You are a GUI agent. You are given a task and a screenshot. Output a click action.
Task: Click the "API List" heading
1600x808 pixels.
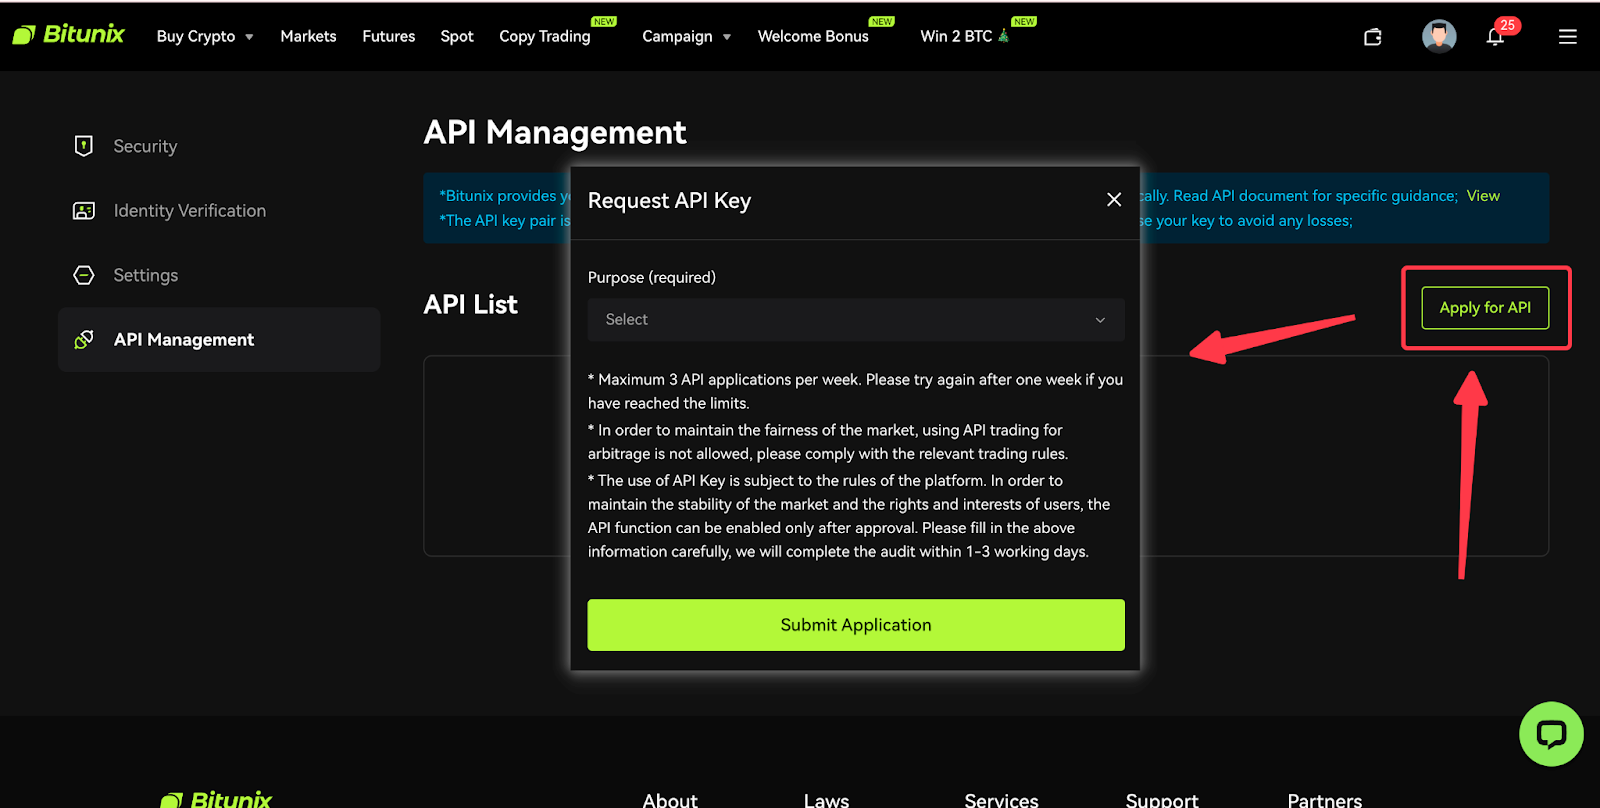click(x=470, y=304)
